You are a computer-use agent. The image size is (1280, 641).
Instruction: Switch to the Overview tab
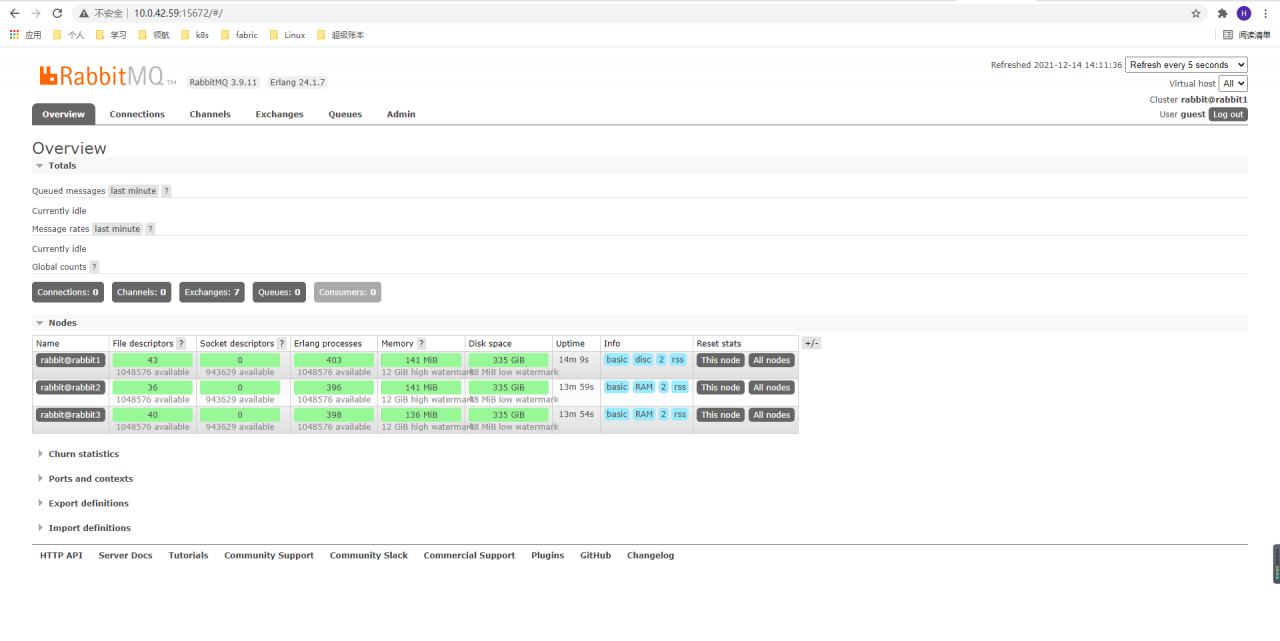pos(64,114)
